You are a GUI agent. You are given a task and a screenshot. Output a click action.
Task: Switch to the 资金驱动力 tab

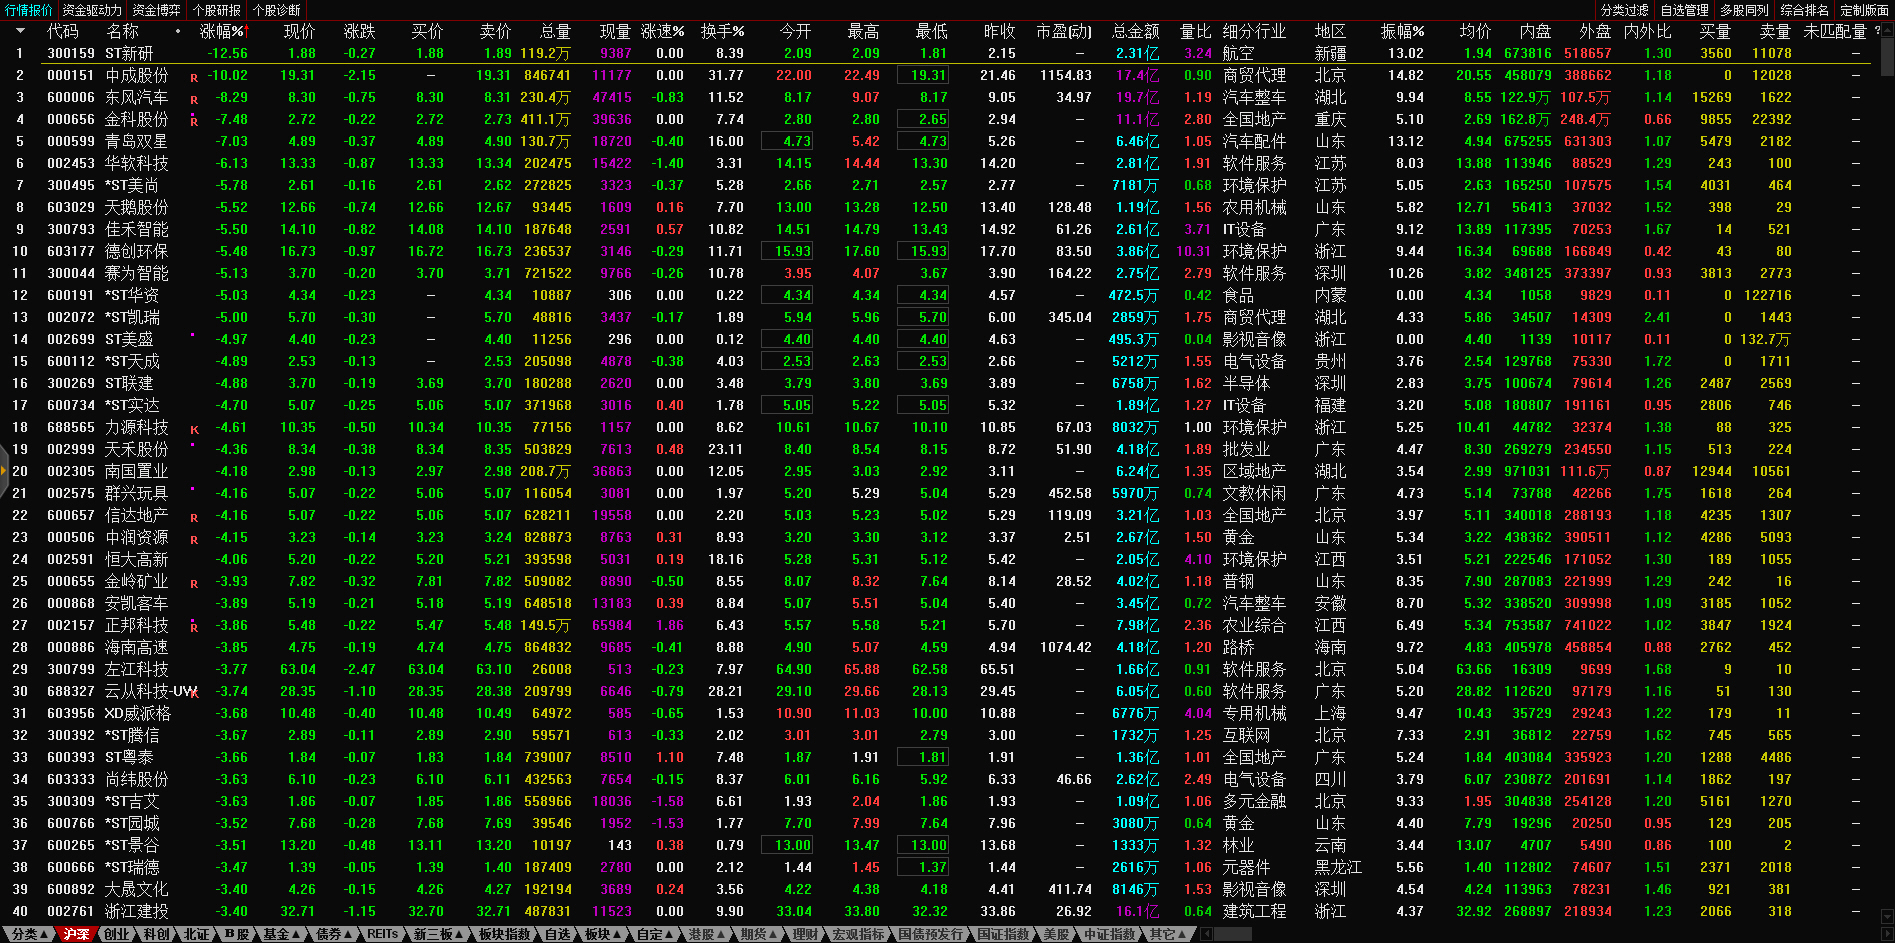92,10
